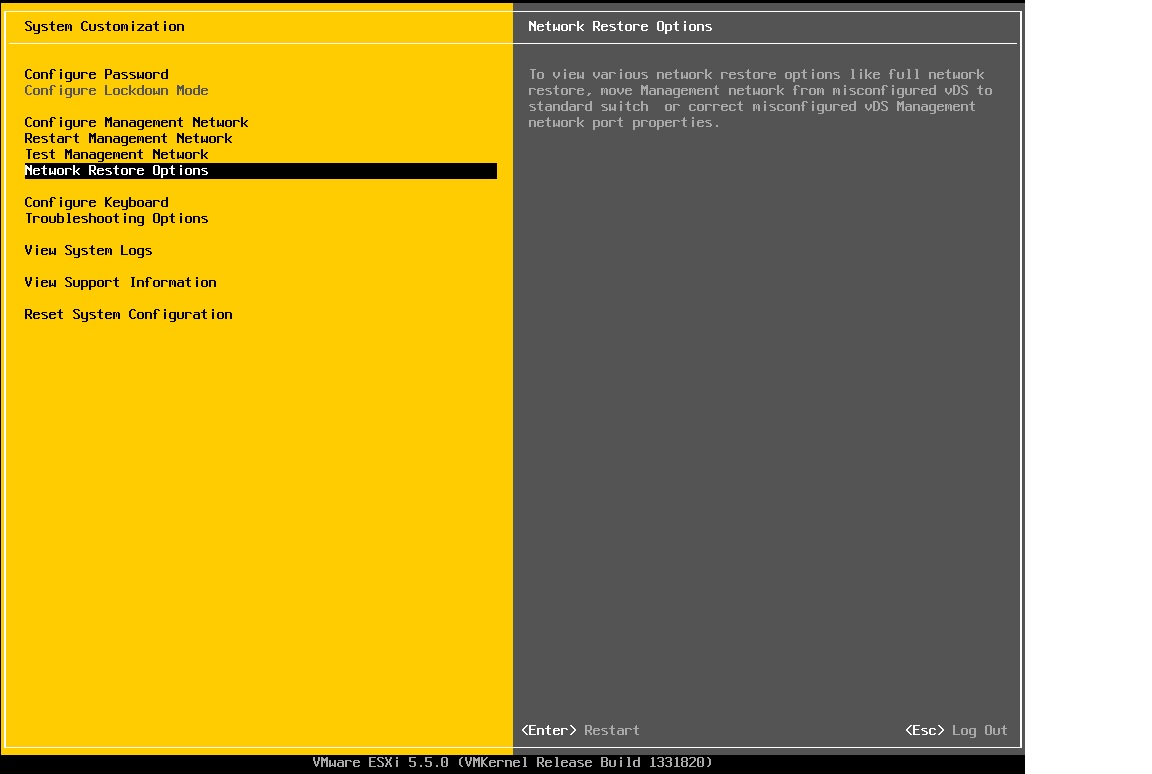This screenshot has height=774, width=1152.
Task: Select View Support Information
Action: [x=120, y=283]
